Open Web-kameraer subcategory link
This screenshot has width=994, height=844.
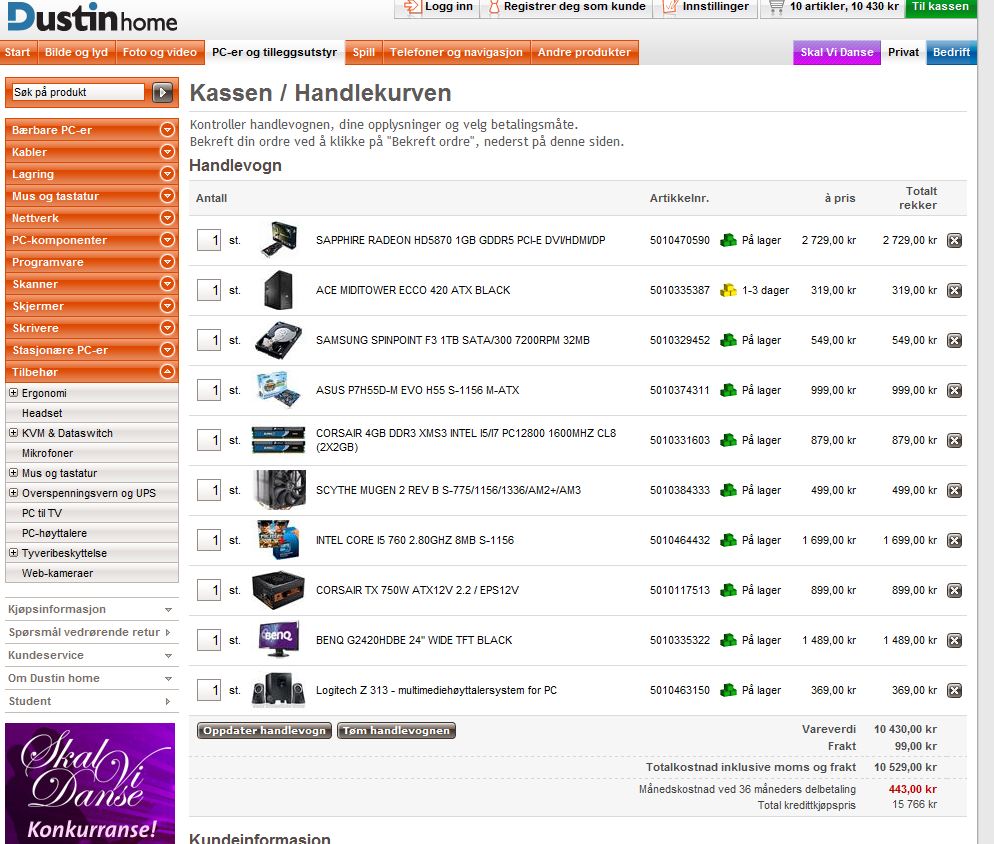(x=58, y=573)
